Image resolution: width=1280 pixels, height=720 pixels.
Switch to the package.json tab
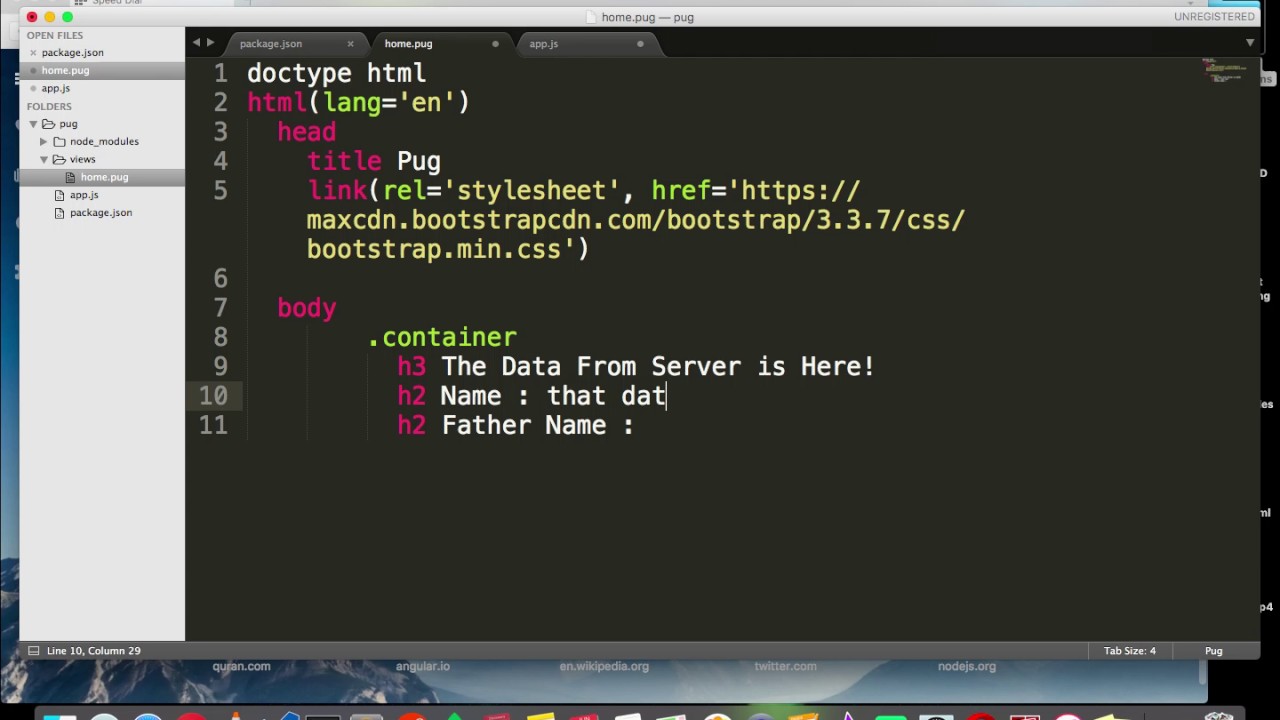[271, 43]
